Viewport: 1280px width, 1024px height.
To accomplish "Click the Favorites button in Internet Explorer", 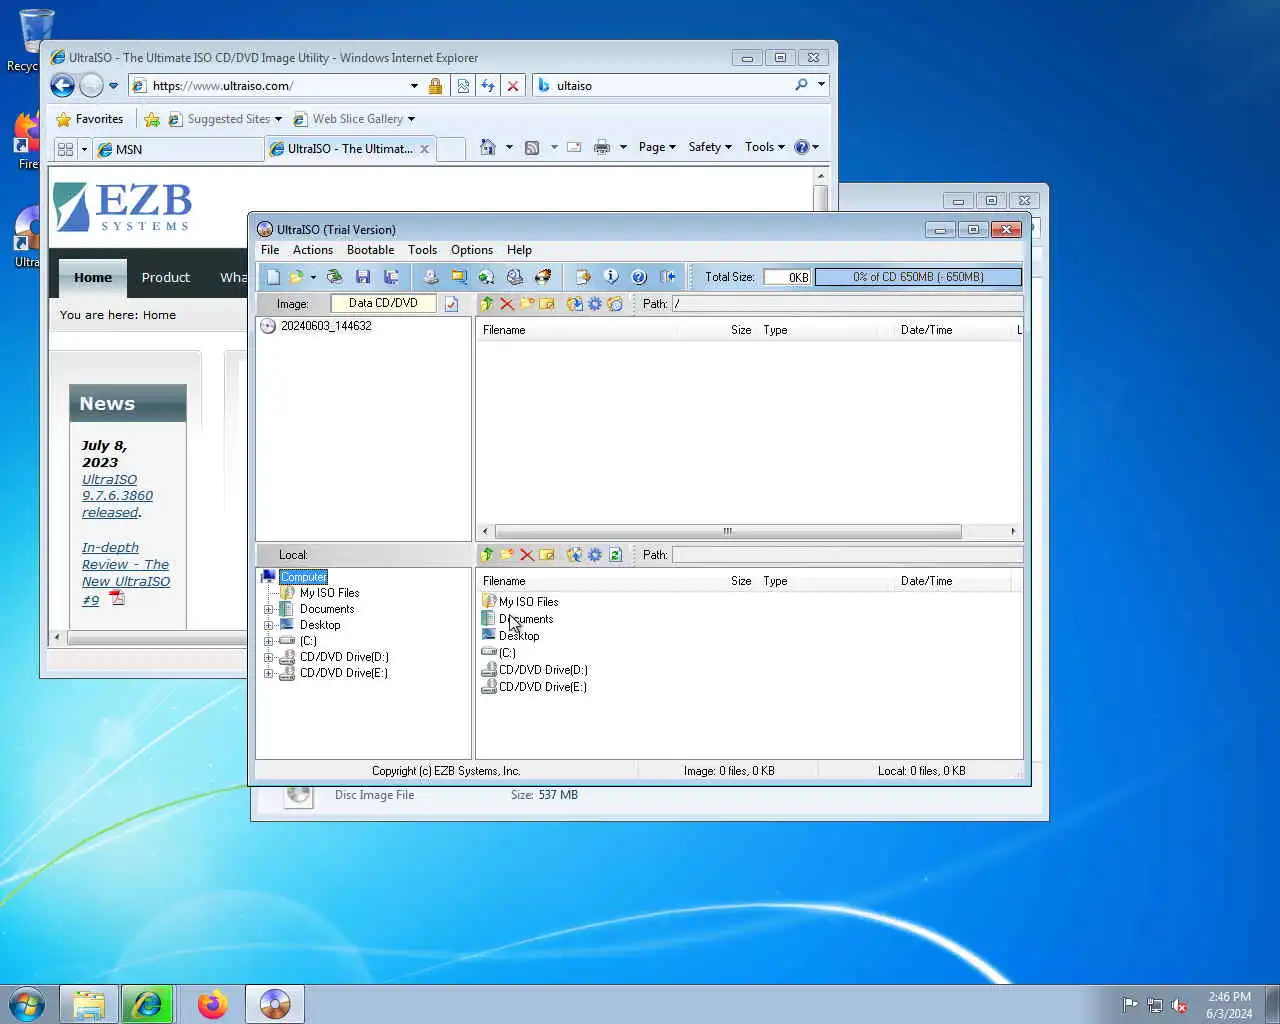I will click(x=90, y=119).
